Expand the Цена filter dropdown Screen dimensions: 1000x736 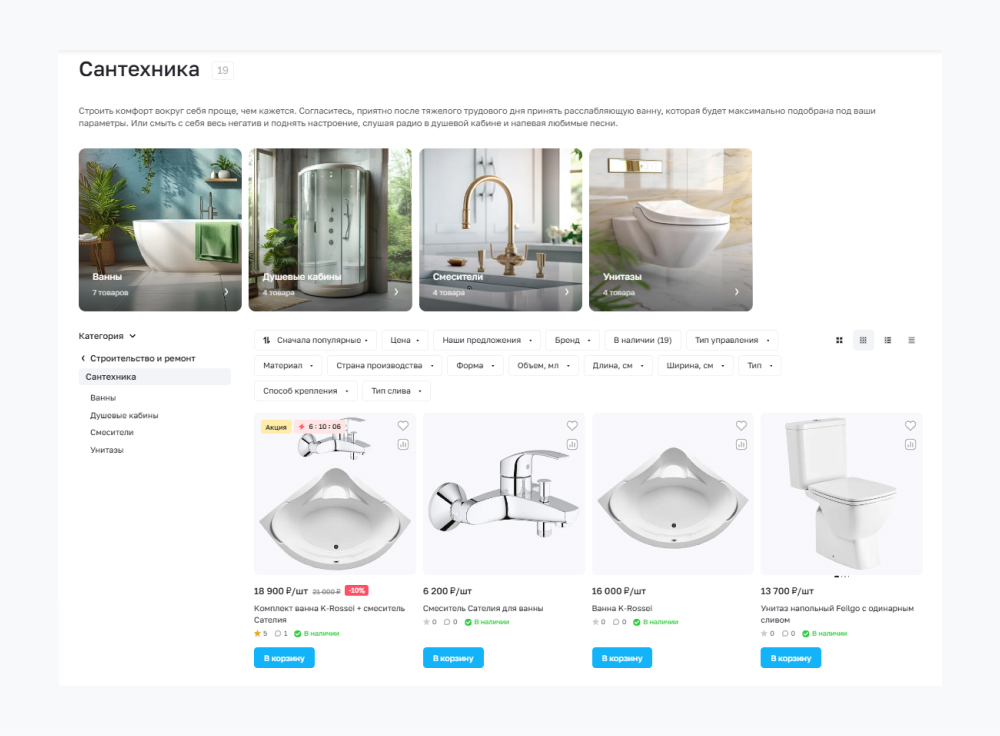pyautogui.click(x=405, y=340)
